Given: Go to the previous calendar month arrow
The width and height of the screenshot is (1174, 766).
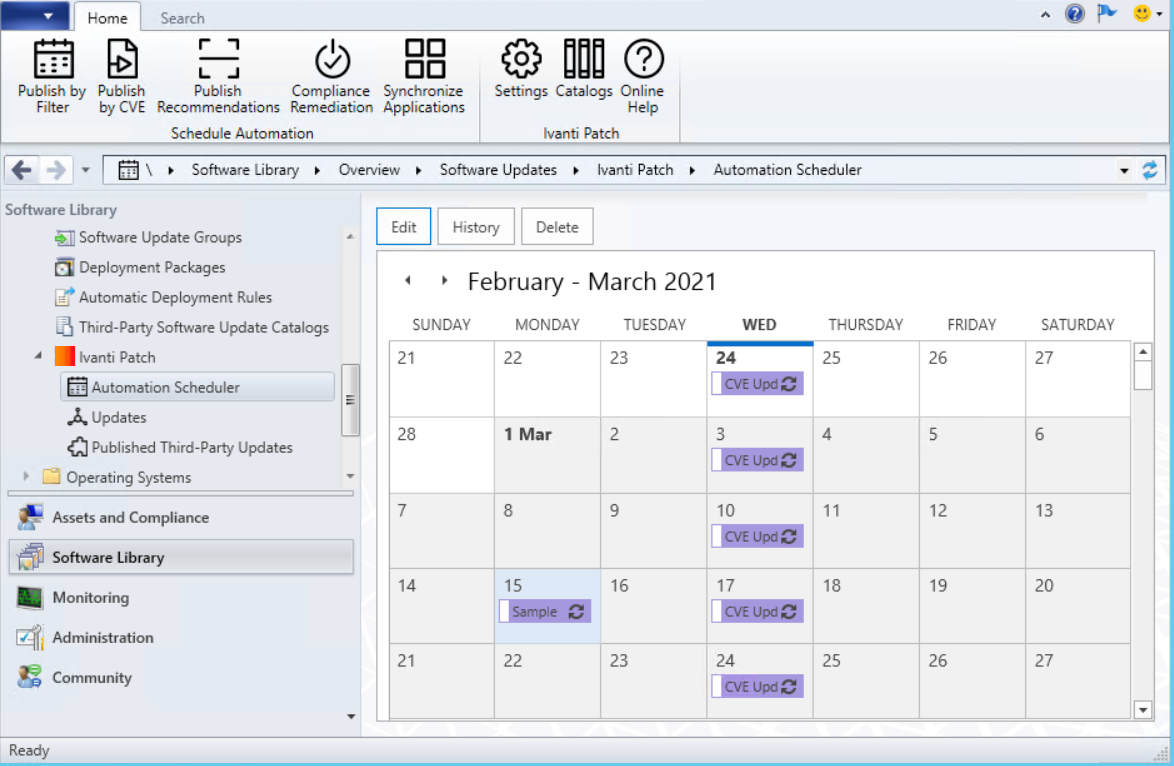Looking at the screenshot, I should (x=408, y=281).
